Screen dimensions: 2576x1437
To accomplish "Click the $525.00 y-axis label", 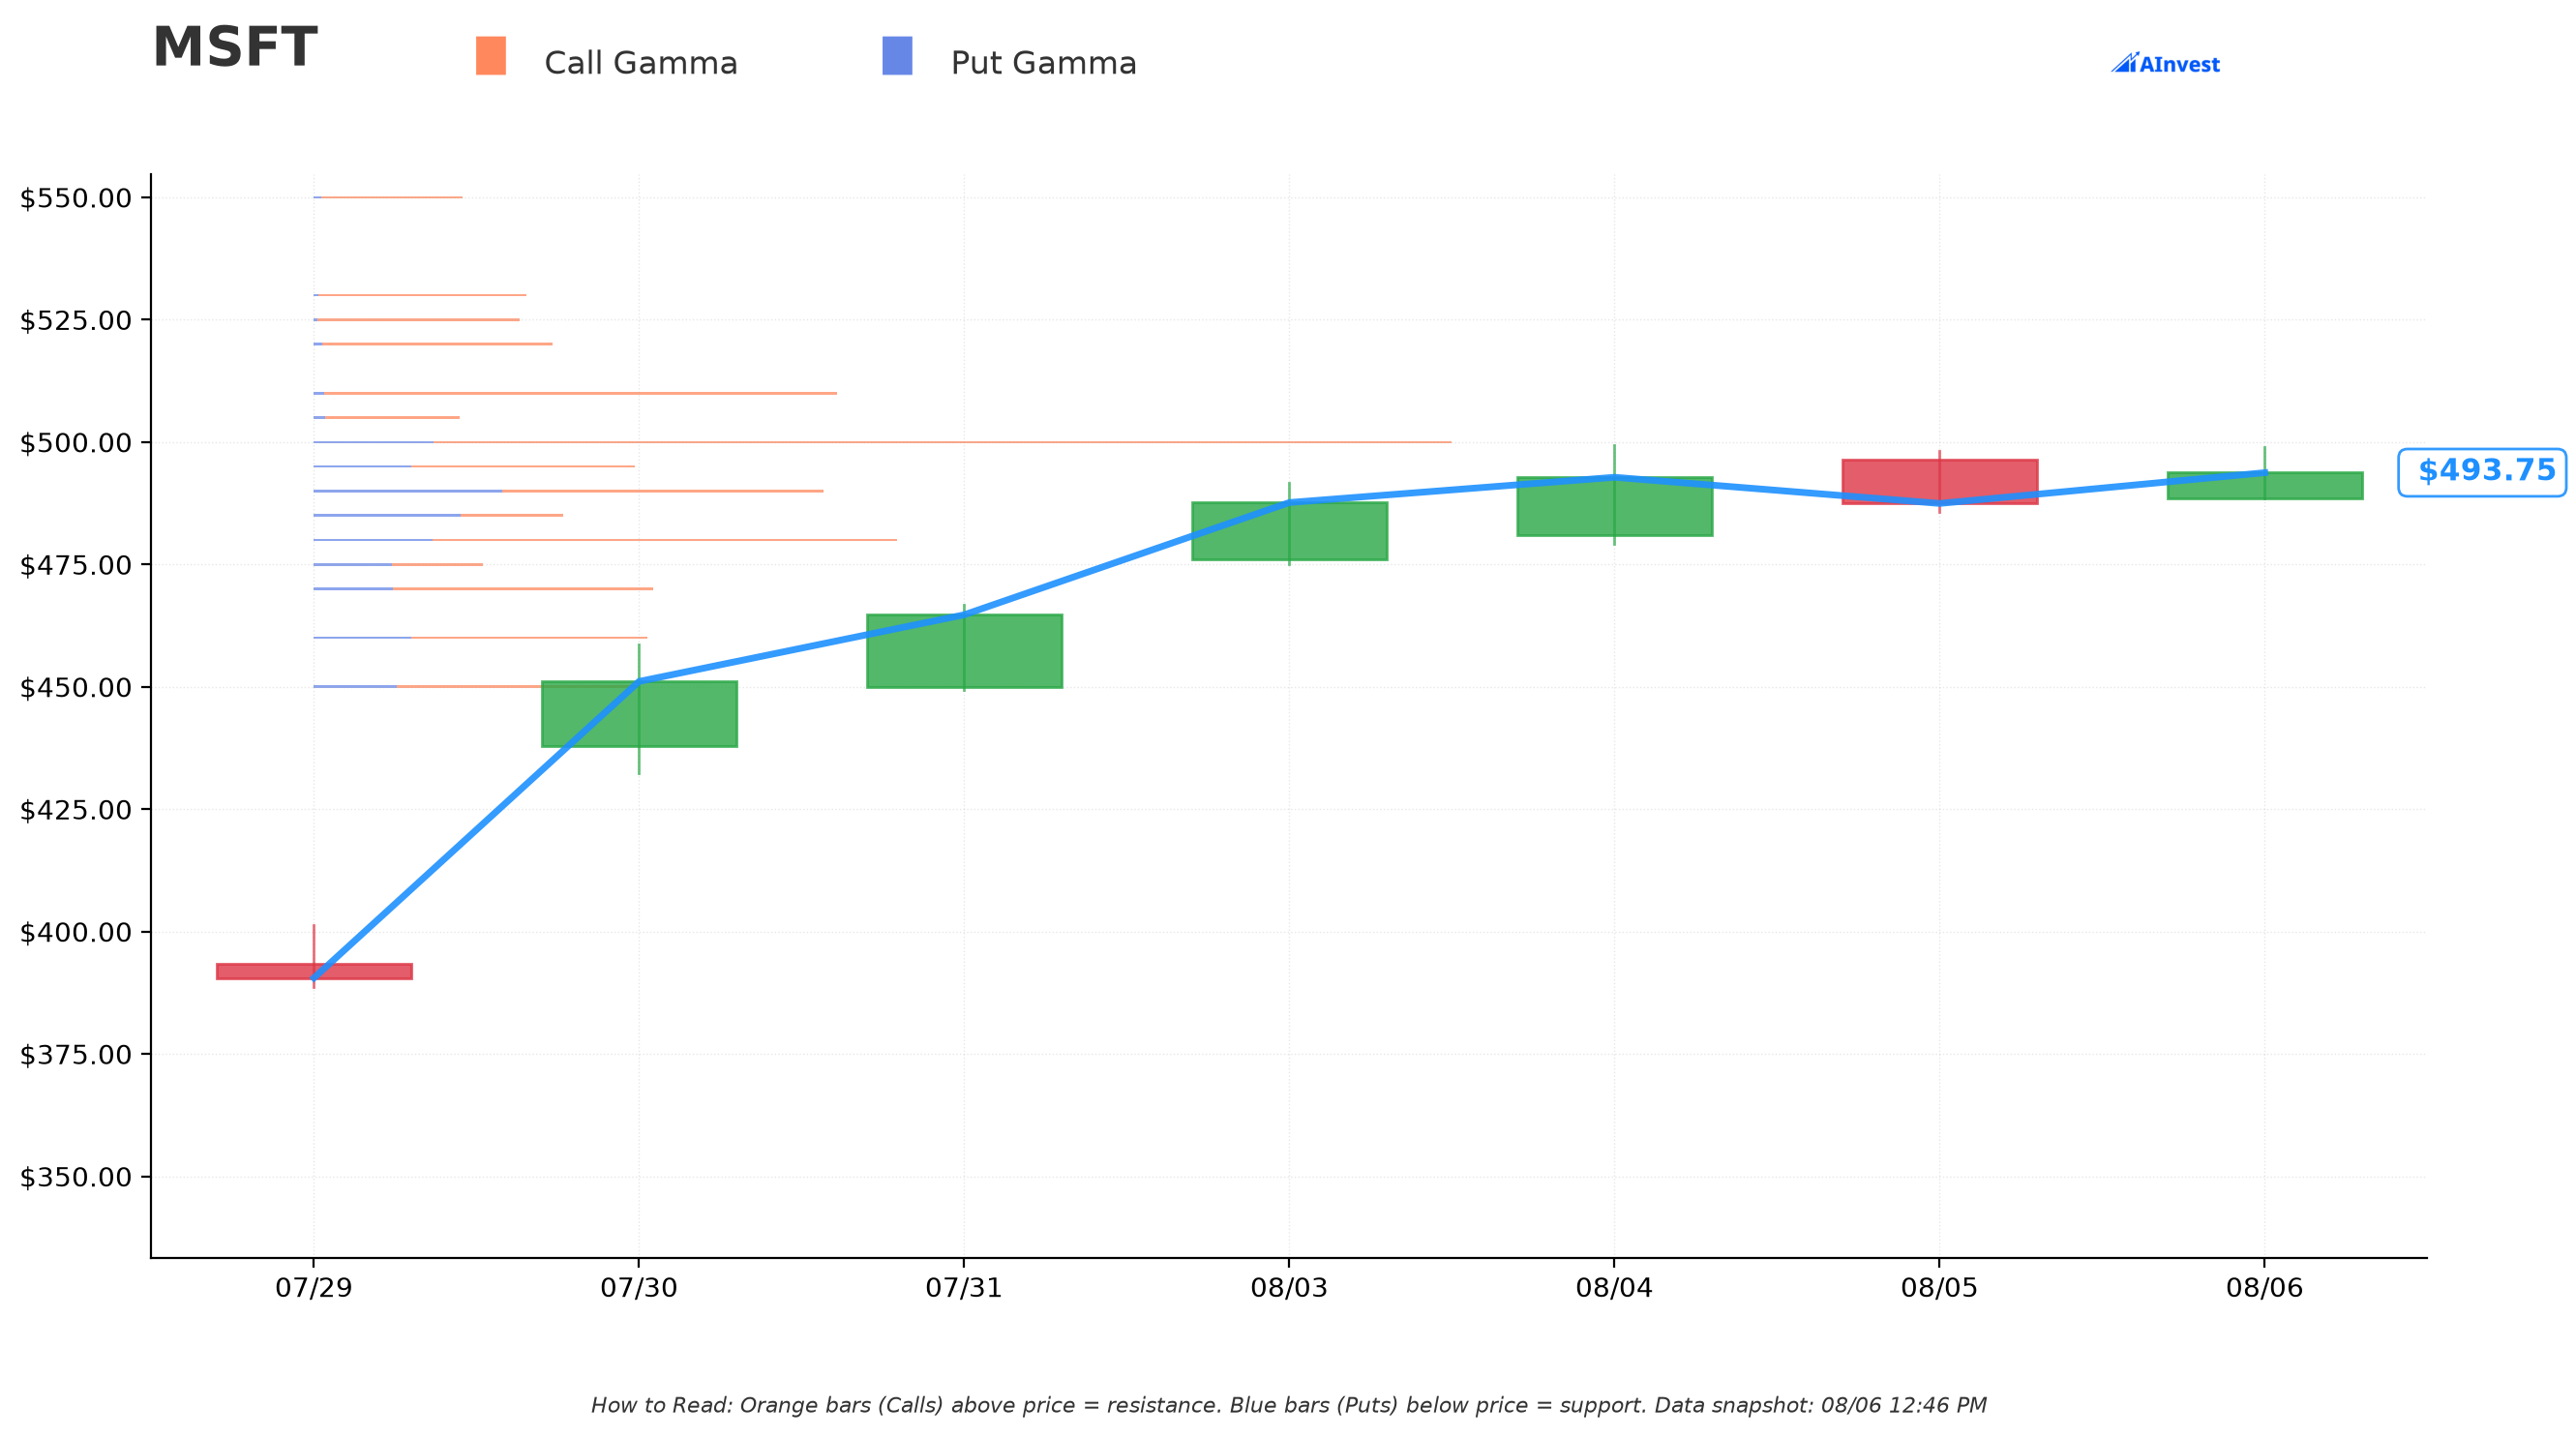I will point(76,320).
